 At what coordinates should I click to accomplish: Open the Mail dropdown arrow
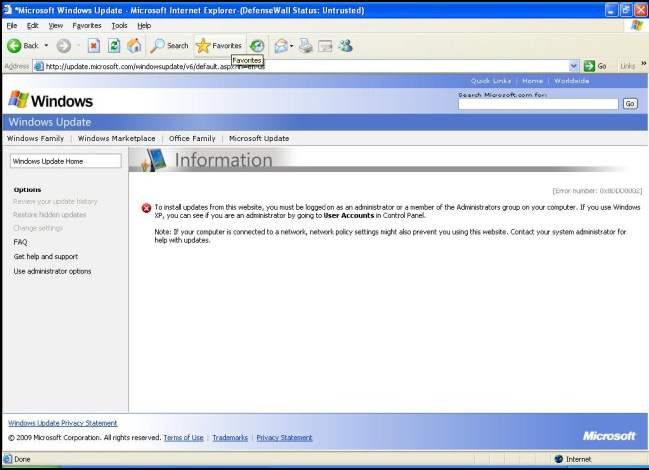click(x=291, y=46)
